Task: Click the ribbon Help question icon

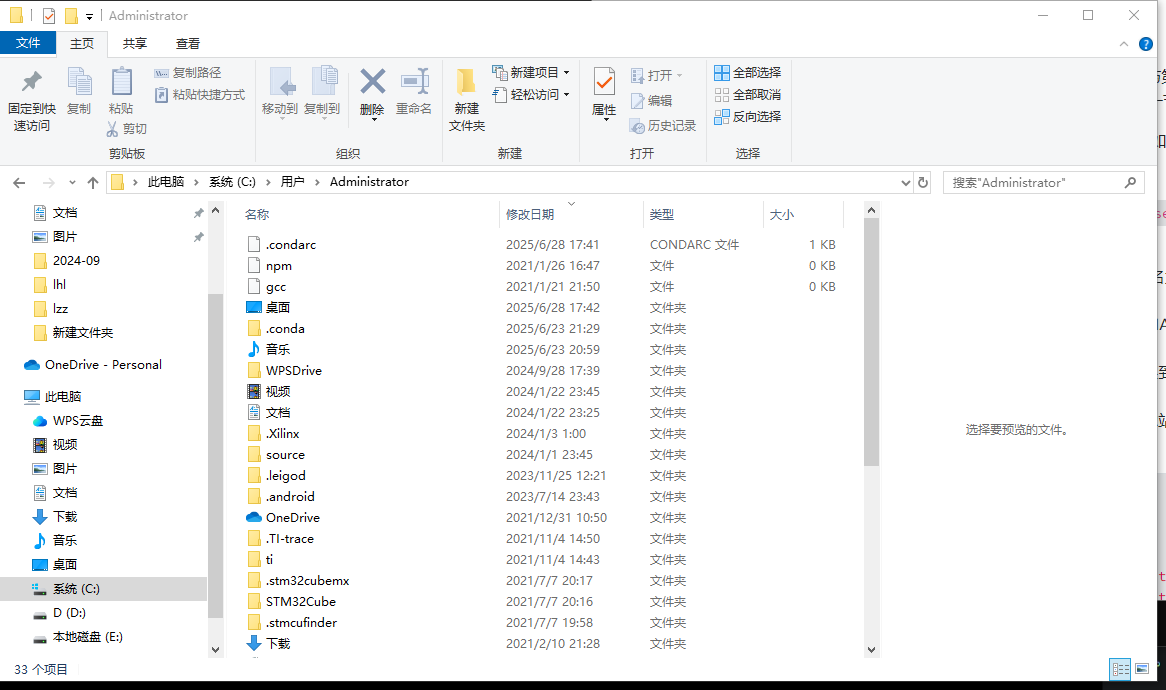Action: (x=1146, y=44)
